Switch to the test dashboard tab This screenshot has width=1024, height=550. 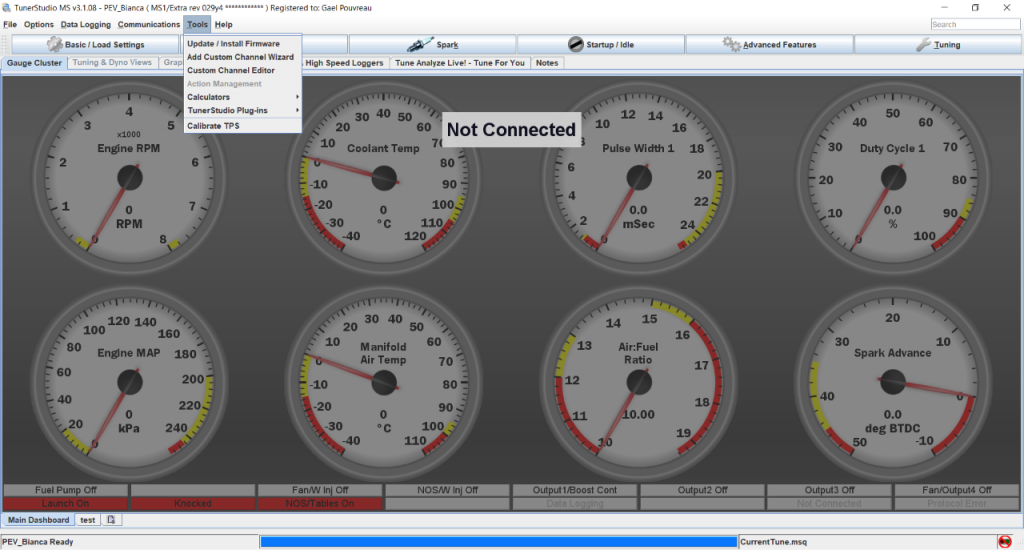point(88,520)
